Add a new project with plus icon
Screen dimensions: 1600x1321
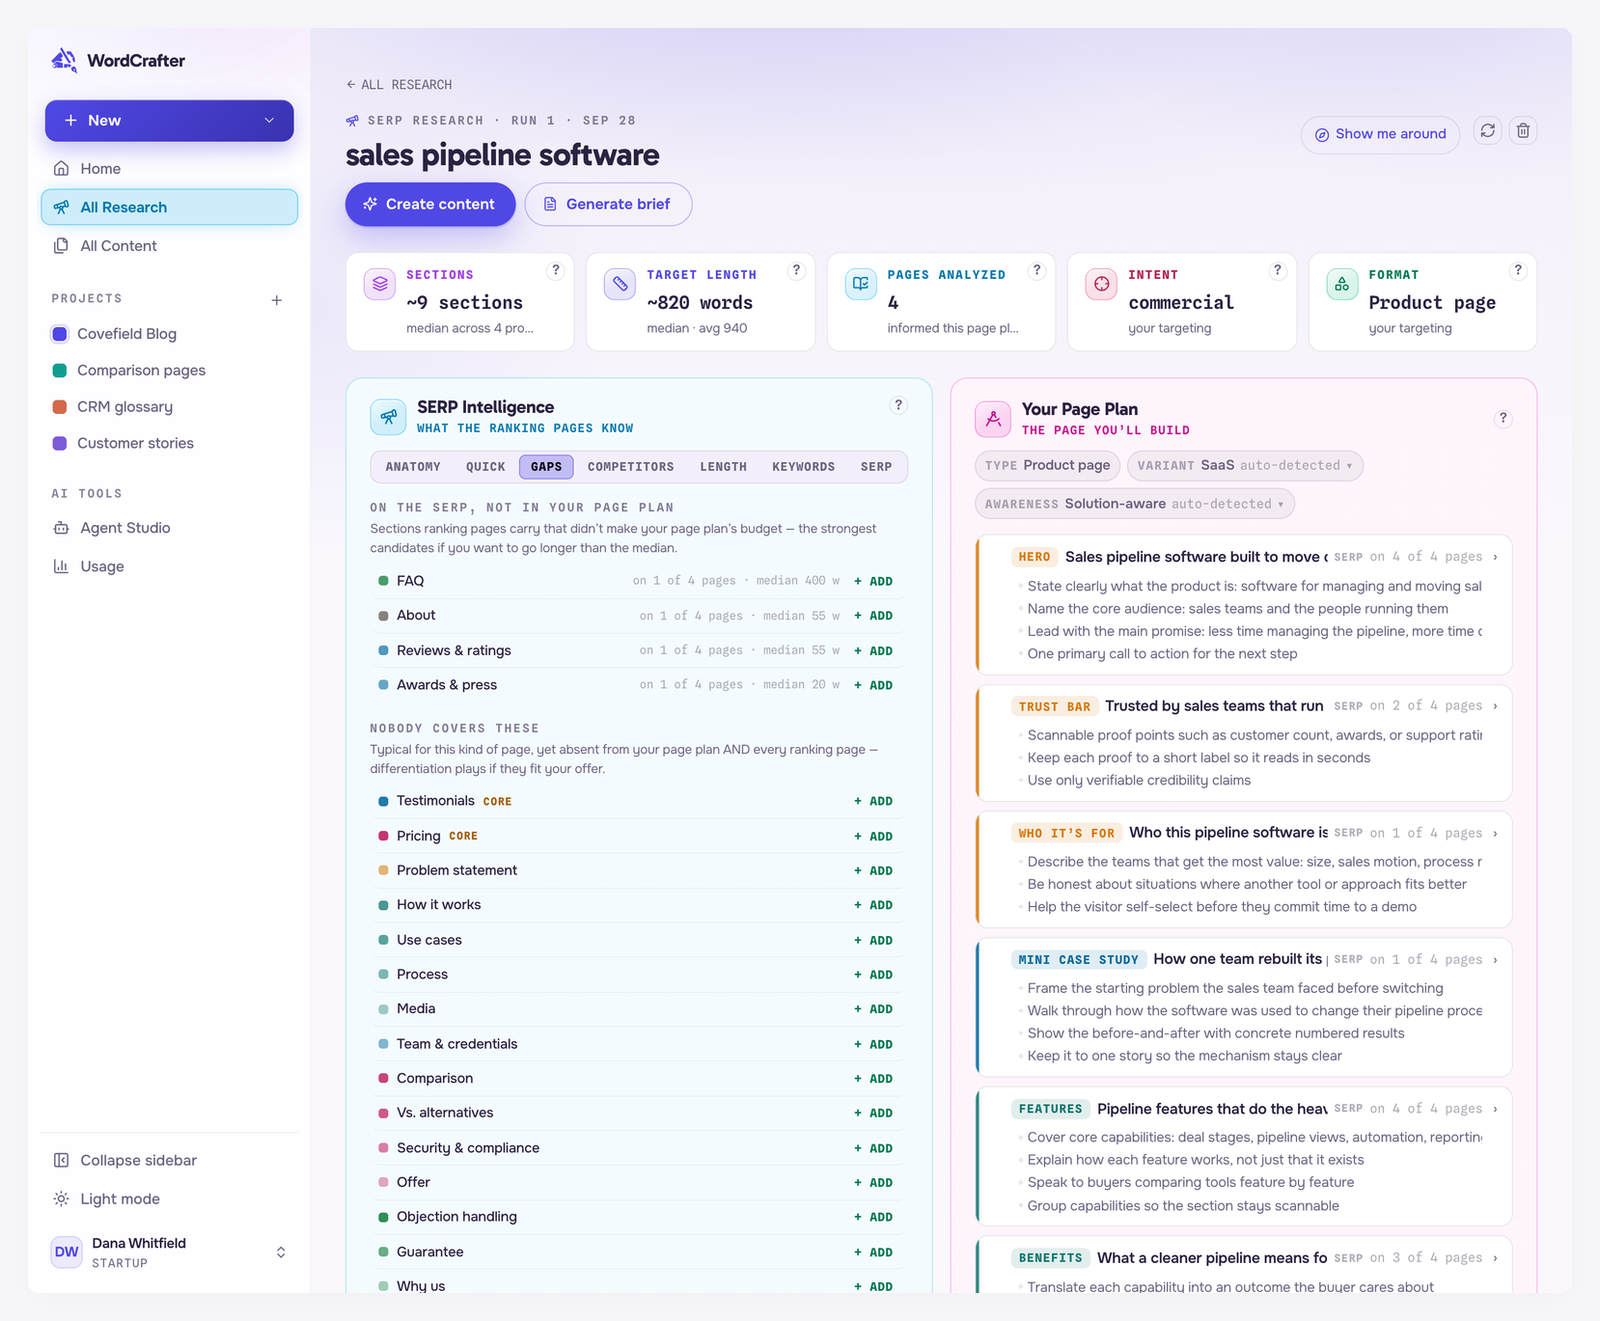pyautogui.click(x=277, y=300)
